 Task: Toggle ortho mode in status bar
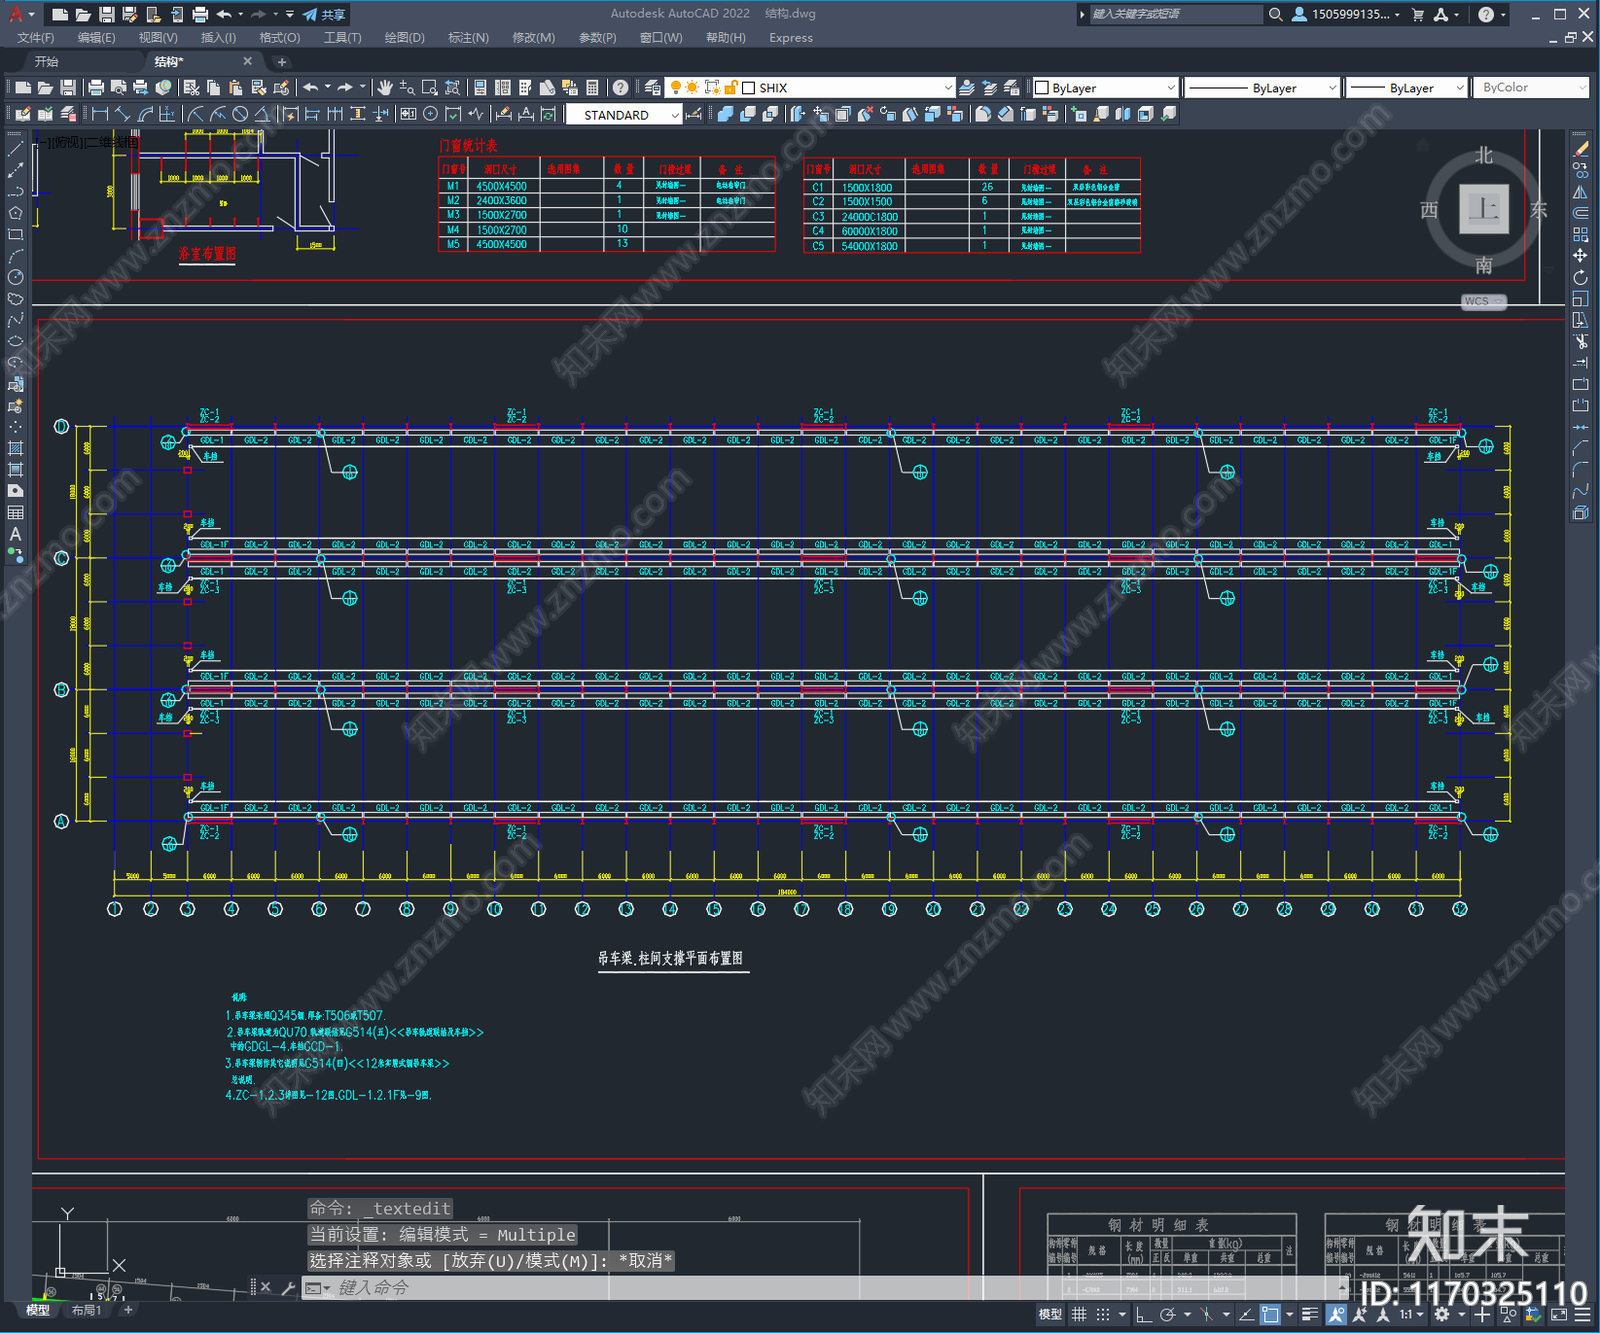1144,1314
